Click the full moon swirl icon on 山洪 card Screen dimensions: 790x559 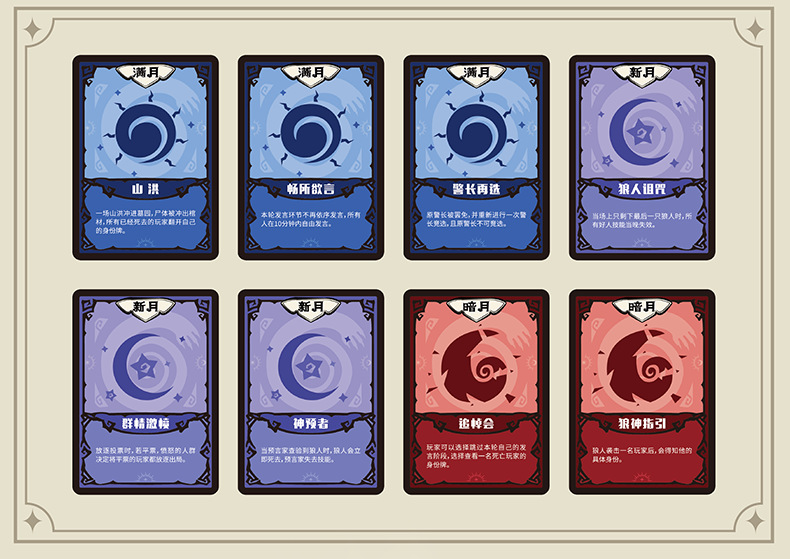tap(146, 133)
